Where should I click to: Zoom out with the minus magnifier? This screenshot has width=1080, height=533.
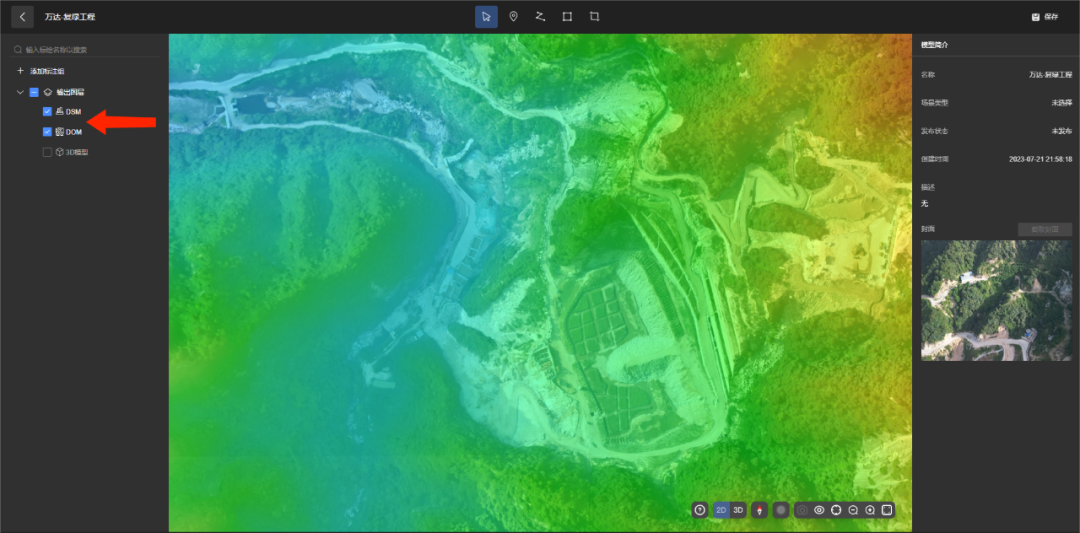click(853, 510)
